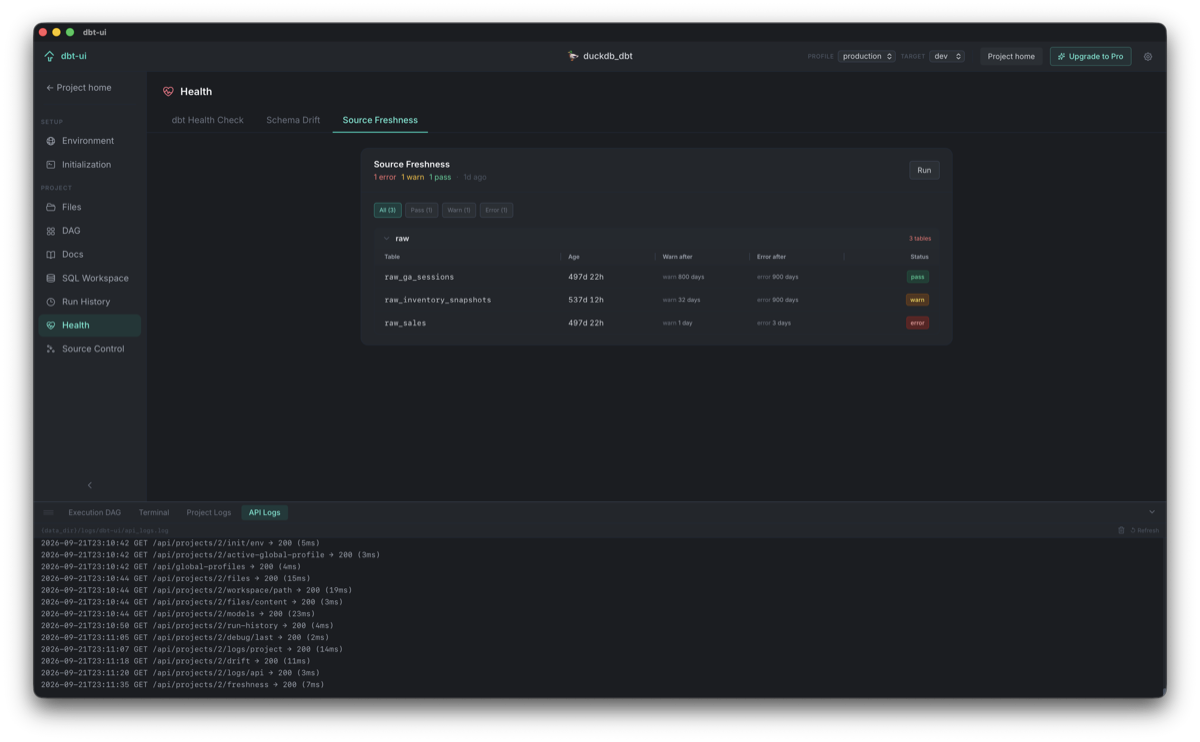Click the SQL Workspace database icon
Viewport: 1200px width, 742px height.
51,278
